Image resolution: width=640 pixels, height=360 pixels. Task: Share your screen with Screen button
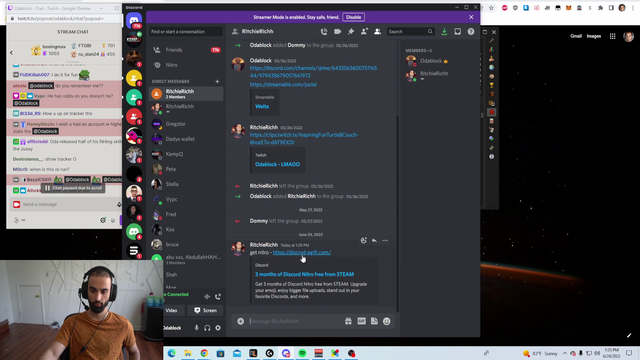(205, 310)
